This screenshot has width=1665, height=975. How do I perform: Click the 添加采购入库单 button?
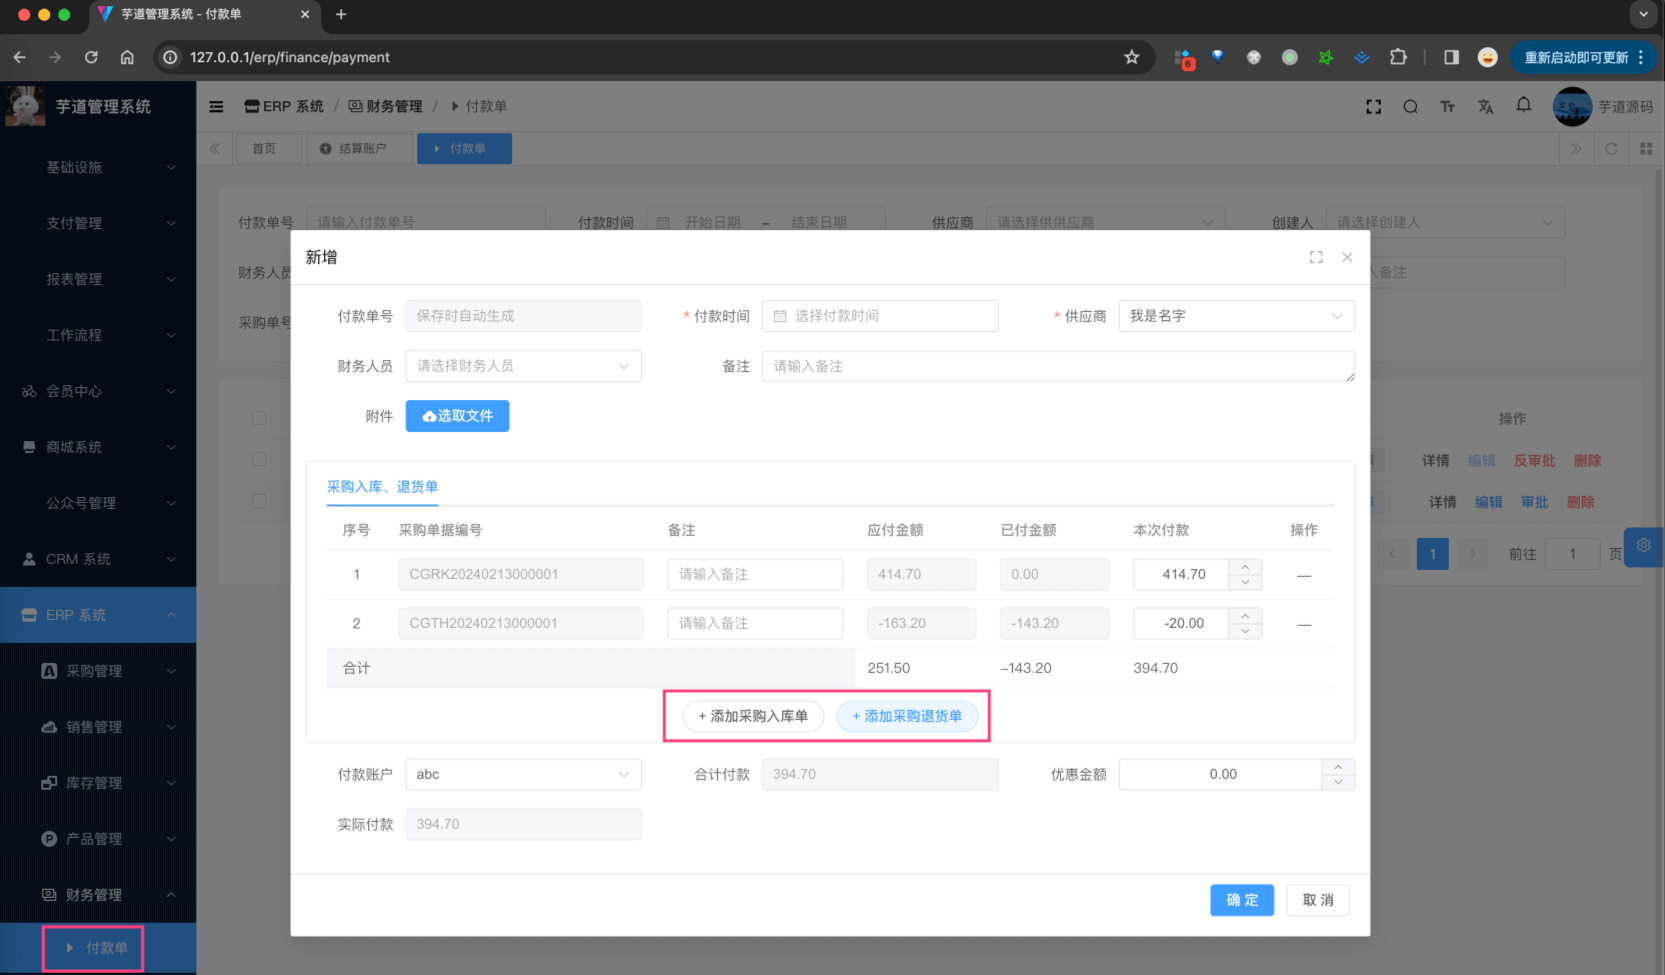pyautogui.click(x=753, y=716)
